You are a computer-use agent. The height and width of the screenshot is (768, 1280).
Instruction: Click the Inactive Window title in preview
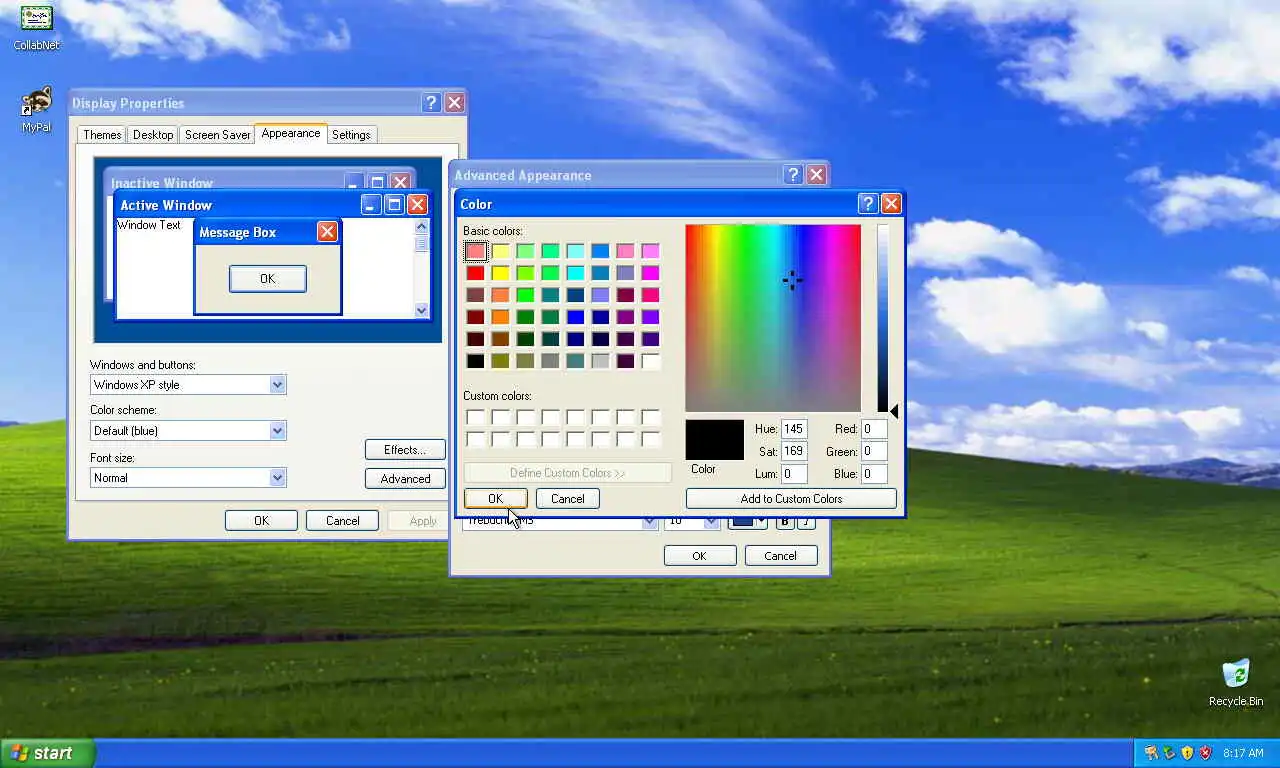point(162,184)
